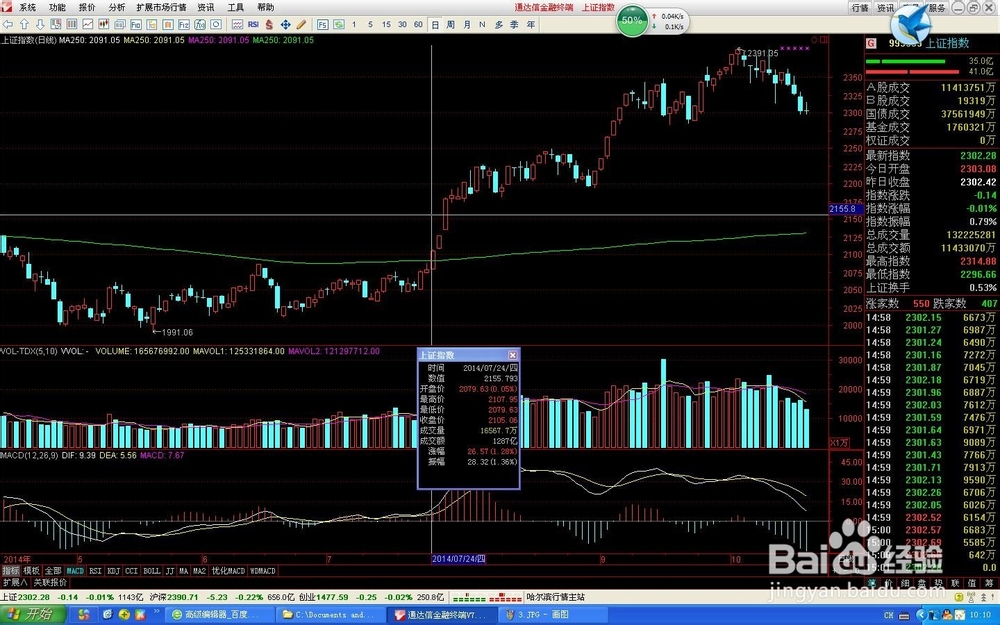Select the 30-minute period button
Image resolution: width=1000 pixels, height=625 pixels.
pyautogui.click(x=402, y=24)
